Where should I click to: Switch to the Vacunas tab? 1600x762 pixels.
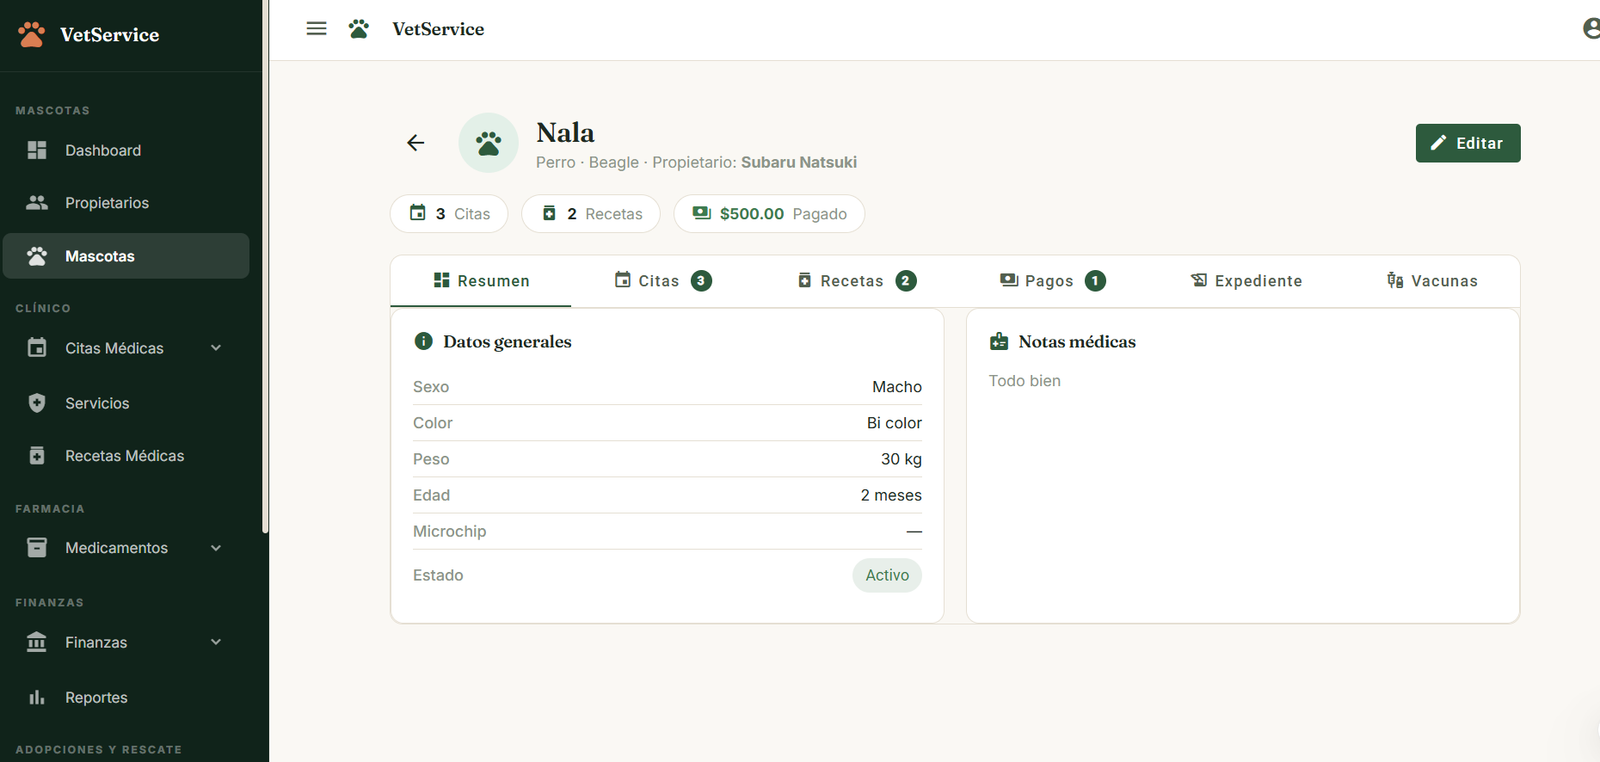tap(1432, 281)
